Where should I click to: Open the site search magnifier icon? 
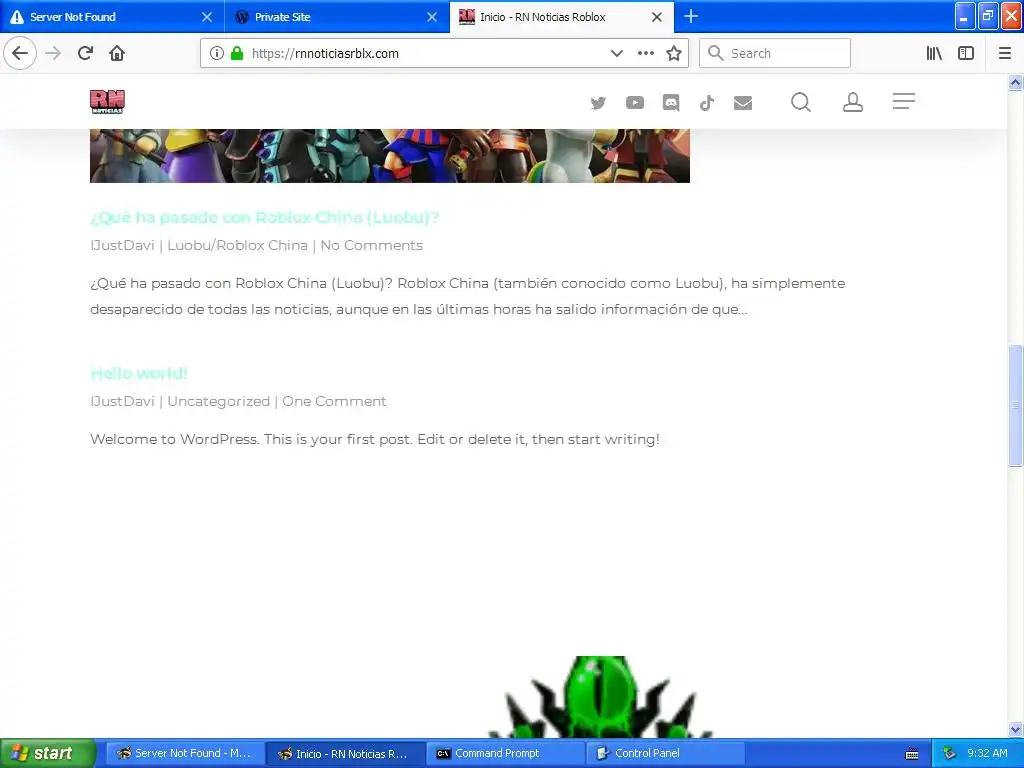[x=801, y=102]
